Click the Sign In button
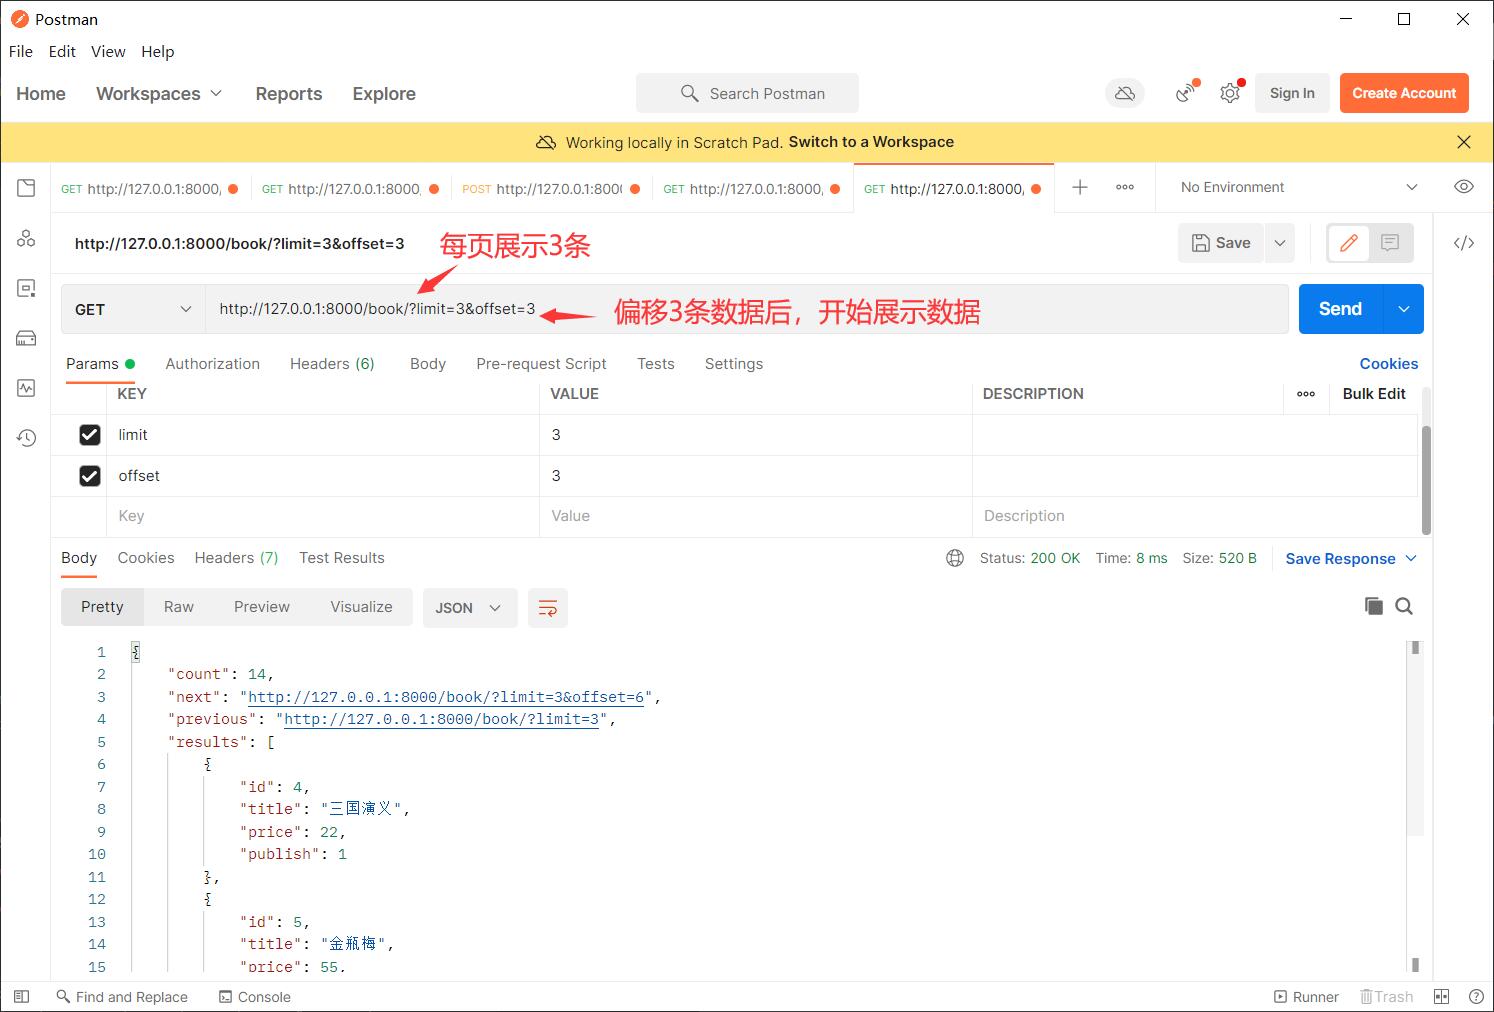The height and width of the screenshot is (1012, 1494). tap(1292, 93)
